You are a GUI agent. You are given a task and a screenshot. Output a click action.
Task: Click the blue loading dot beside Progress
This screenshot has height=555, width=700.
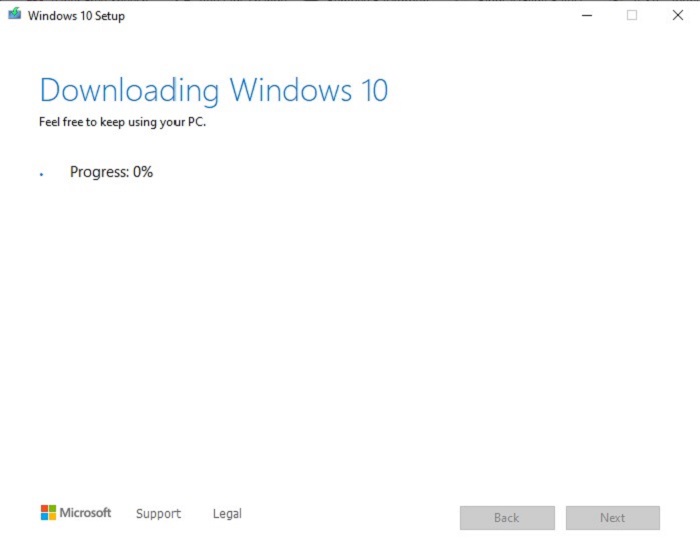click(41, 174)
